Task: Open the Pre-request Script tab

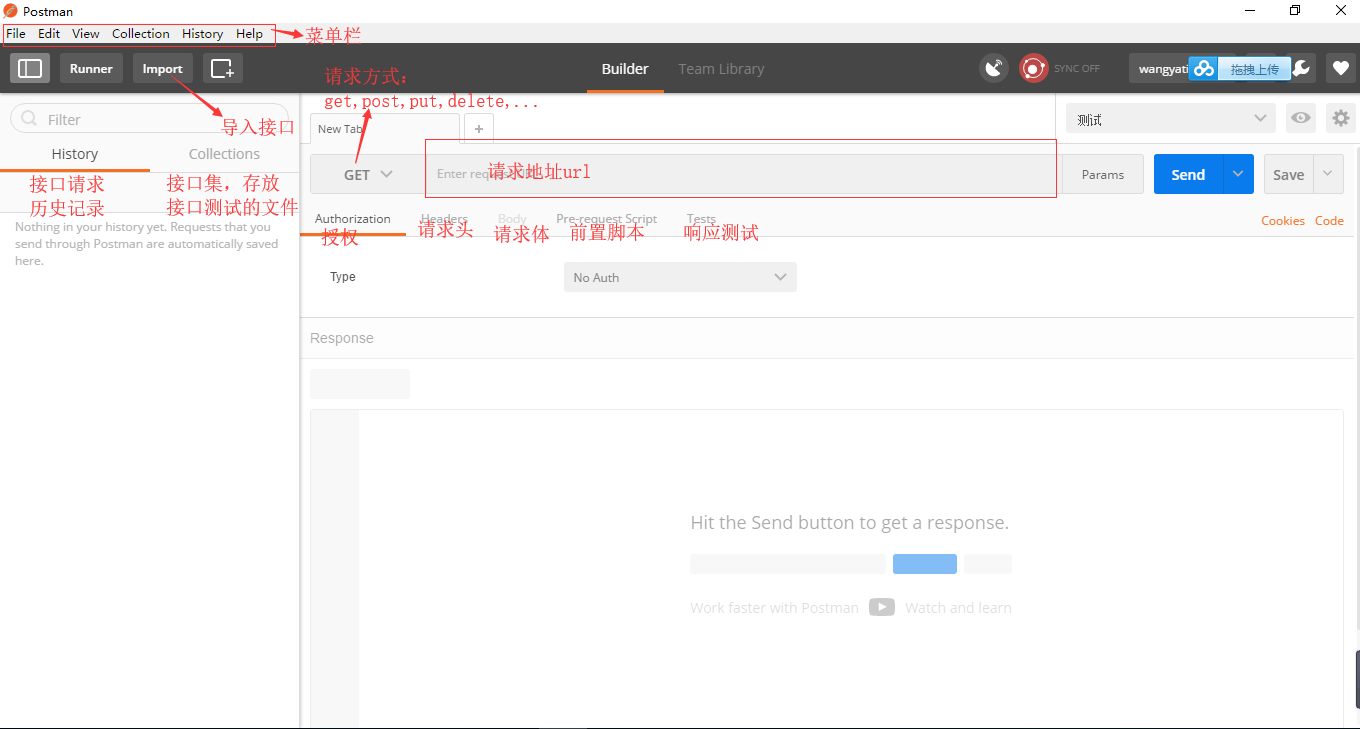Action: [x=607, y=218]
